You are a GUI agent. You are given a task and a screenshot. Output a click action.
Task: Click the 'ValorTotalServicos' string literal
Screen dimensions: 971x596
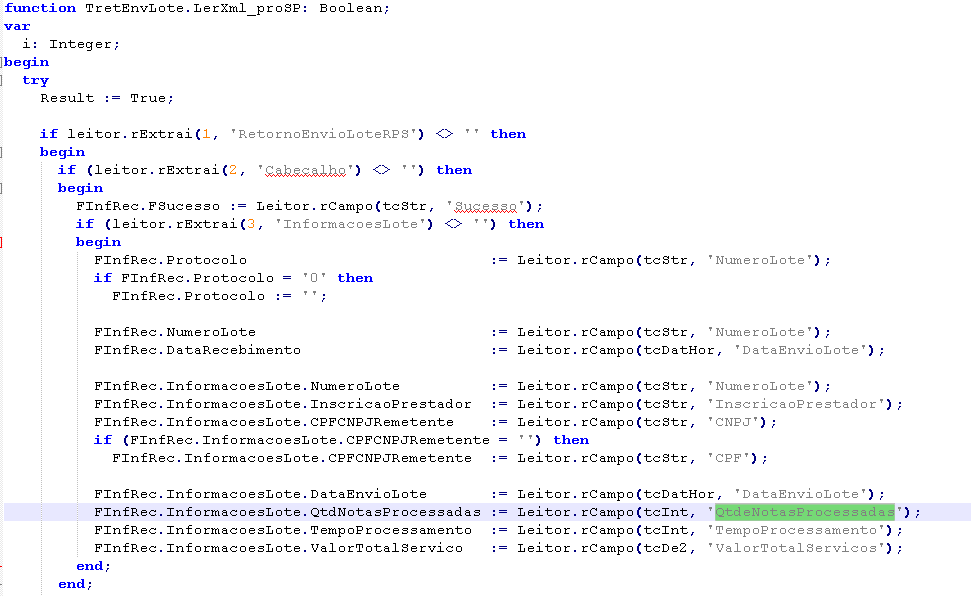click(x=796, y=548)
